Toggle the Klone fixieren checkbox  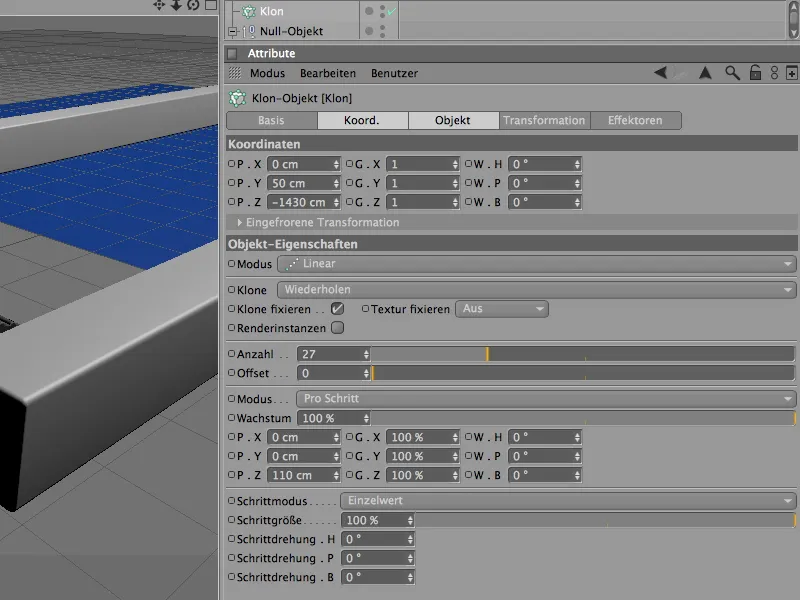(x=338, y=309)
